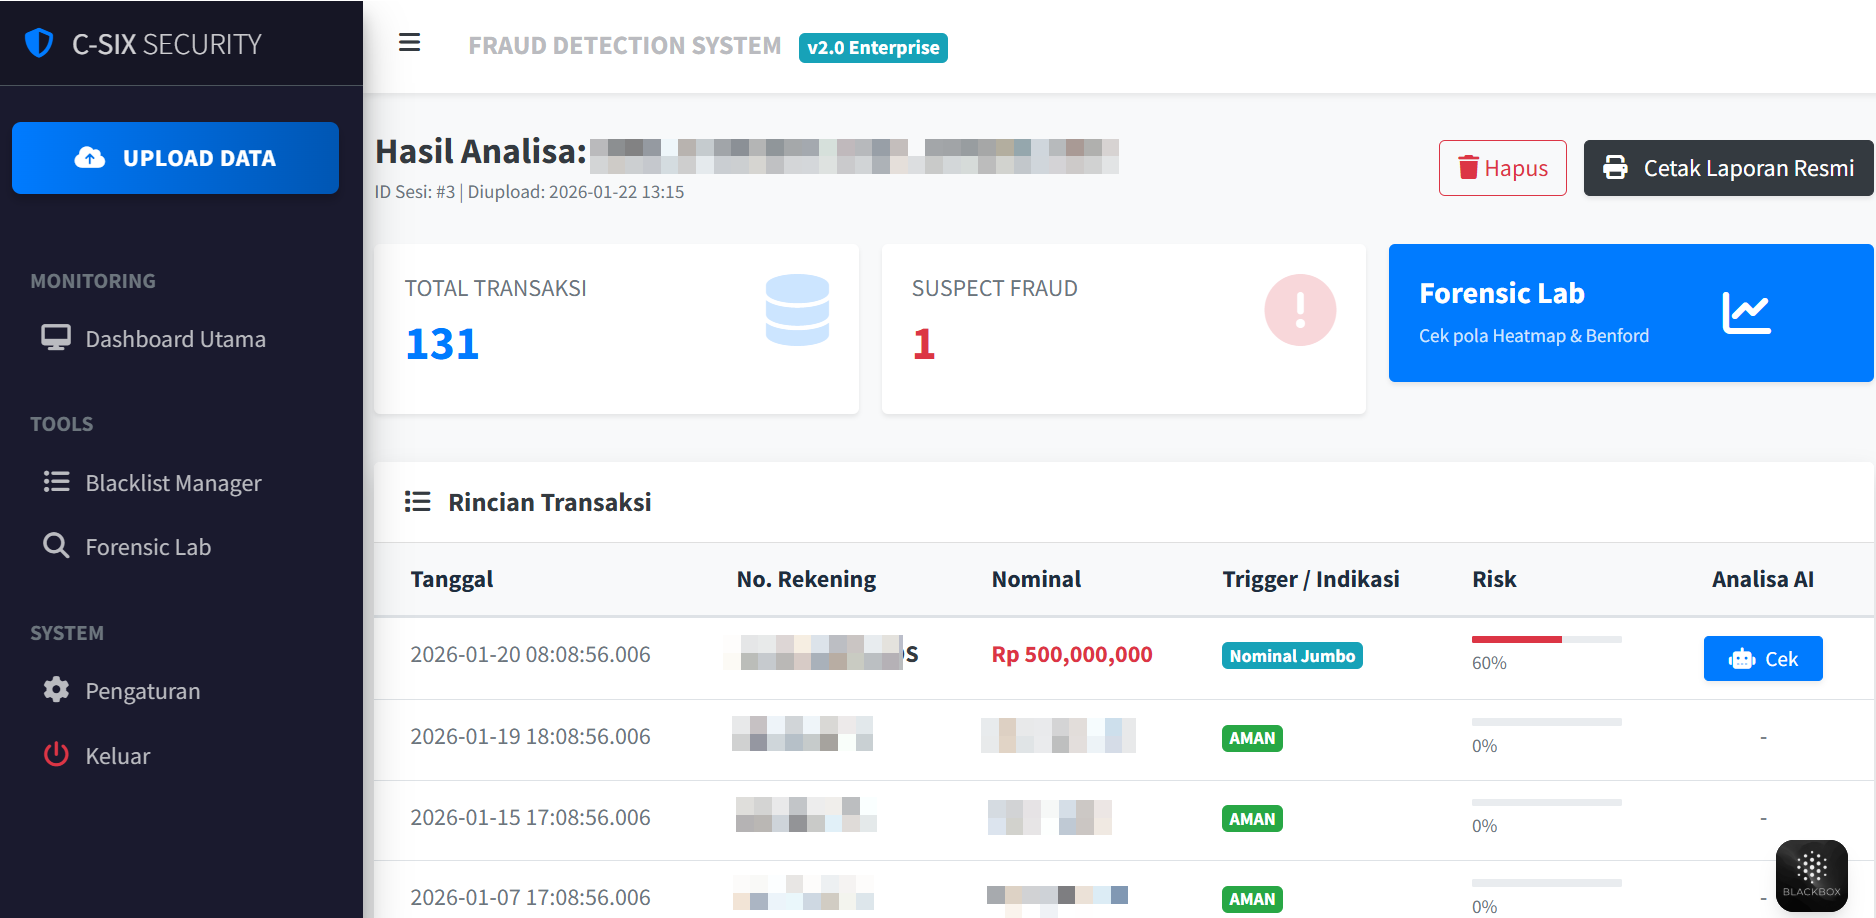
Task: Open Pengaturan via the gear icon
Action: (x=56, y=690)
